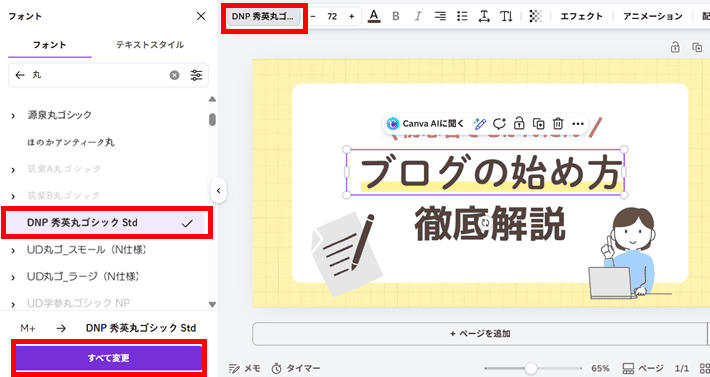Open the エフェクト menu
710x377 pixels.
click(581, 16)
